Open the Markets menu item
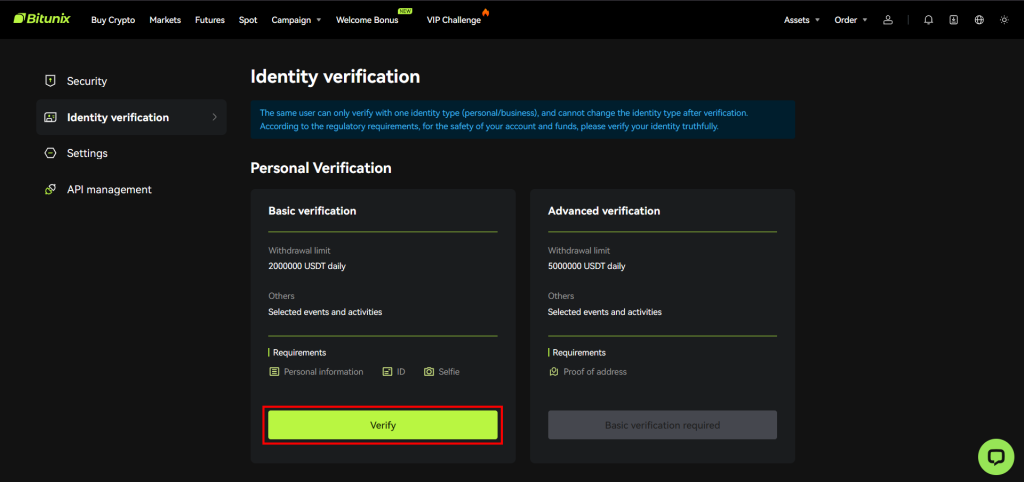 tap(165, 20)
